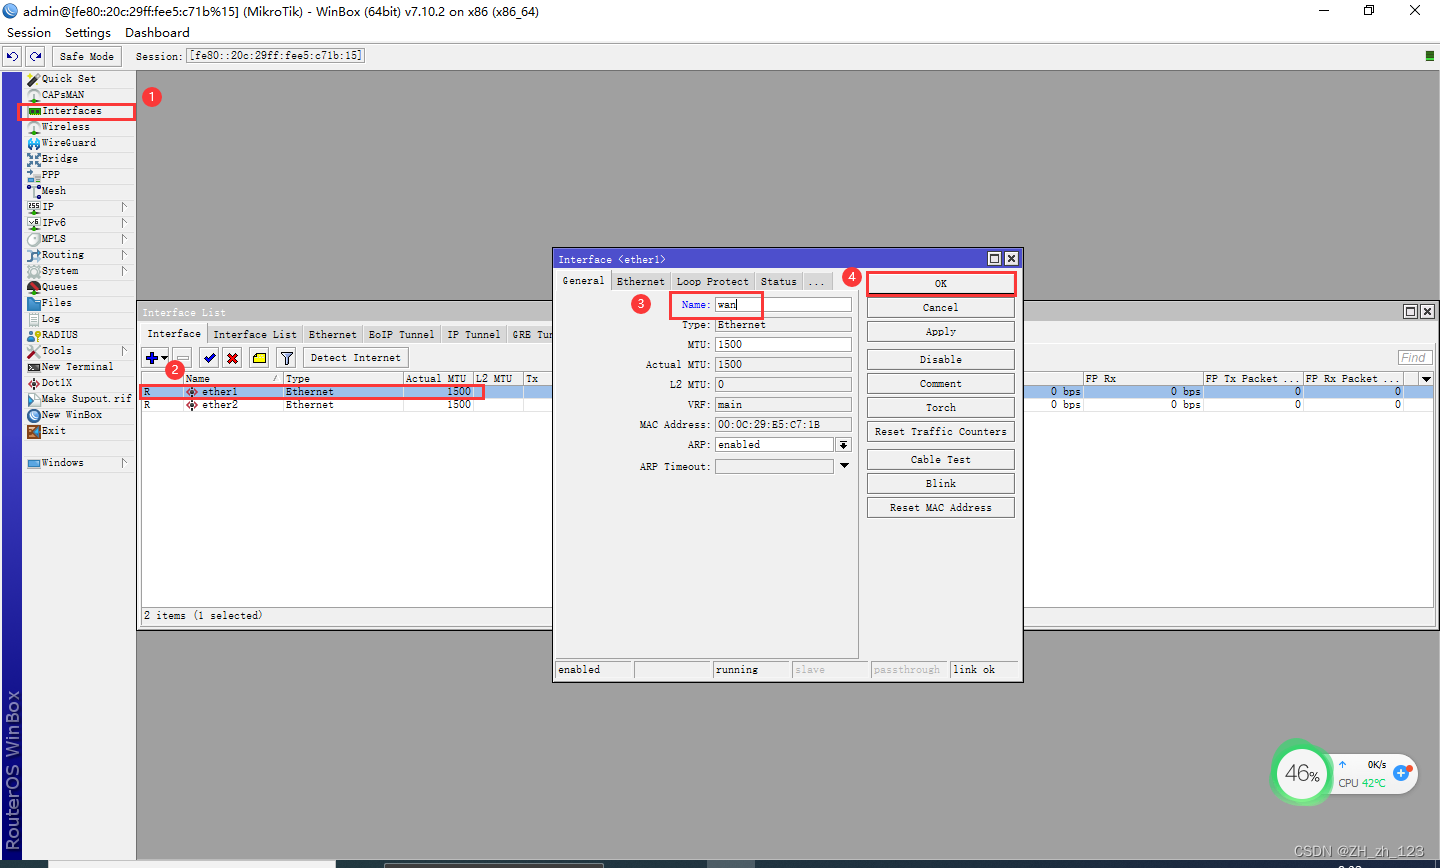Viewport: 1440px width, 868px height.
Task: Click the Find box in Interface List
Action: tap(1415, 358)
